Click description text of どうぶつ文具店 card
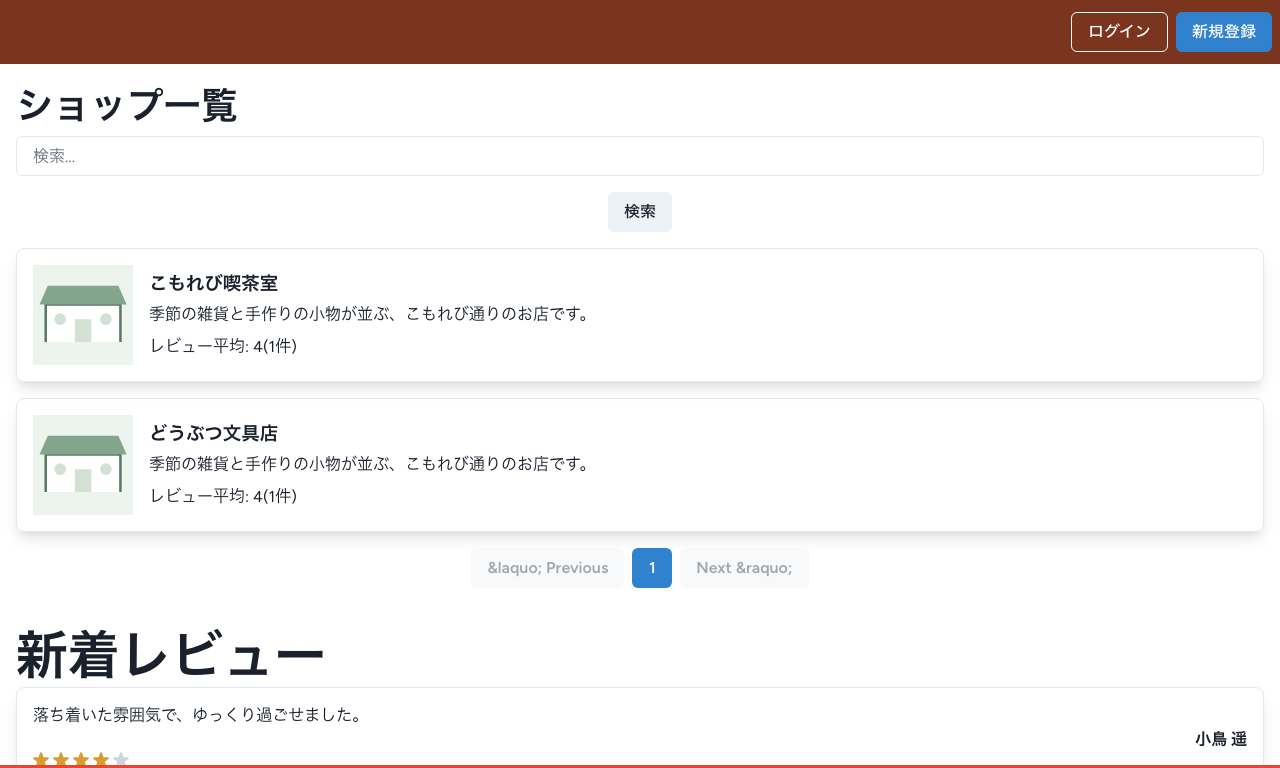Viewport: 1280px width, 768px height. [371, 464]
